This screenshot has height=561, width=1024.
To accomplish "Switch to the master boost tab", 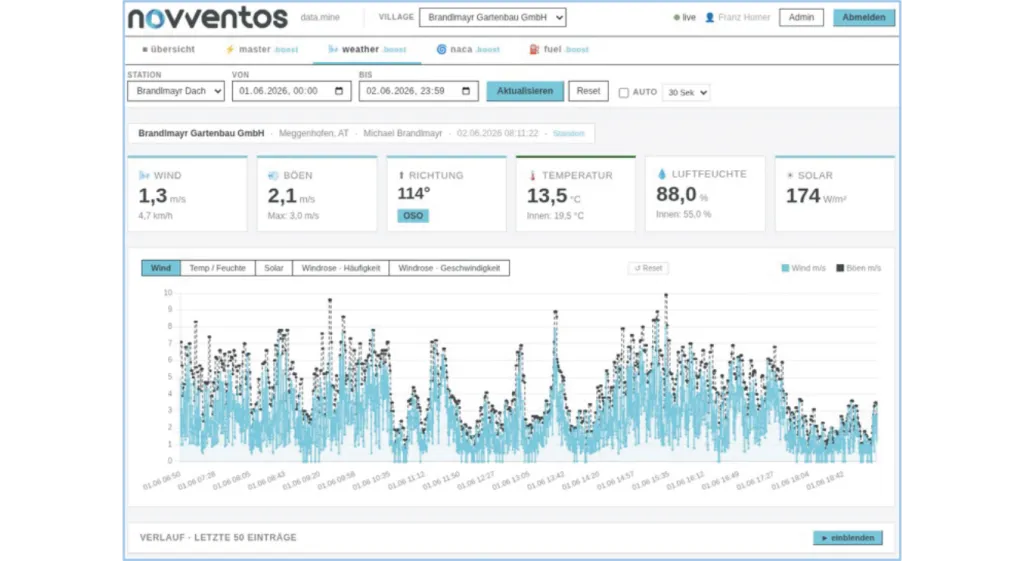I will click(x=262, y=50).
